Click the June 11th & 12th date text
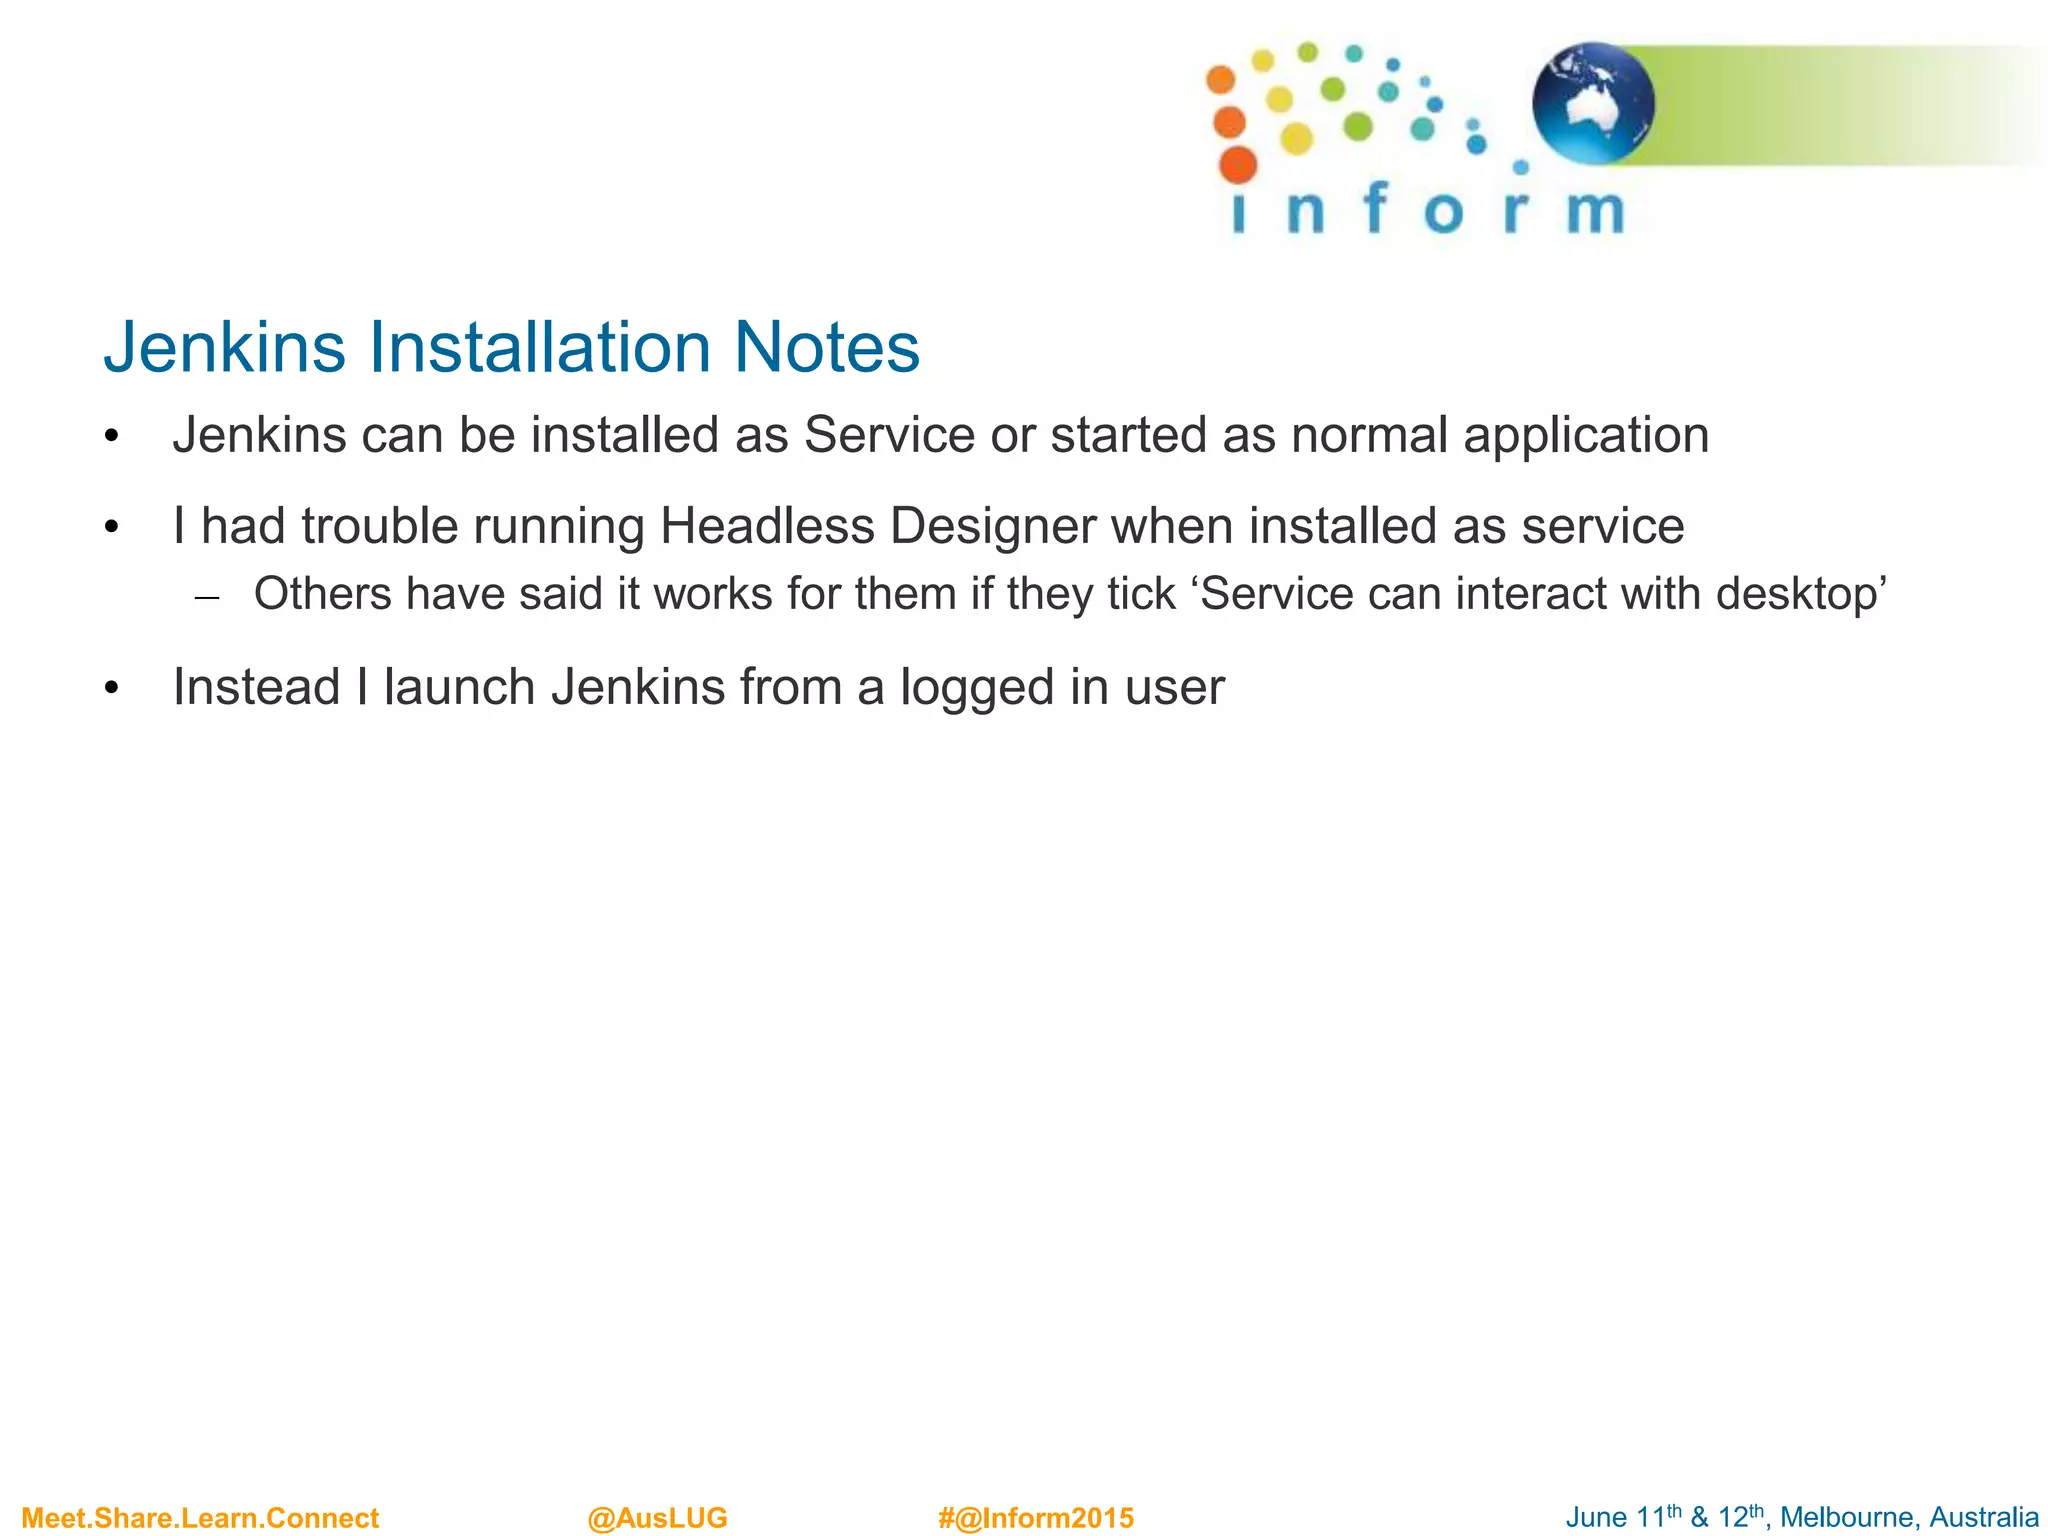The height and width of the screenshot is (1536, 2048). pos(1664,1517)
